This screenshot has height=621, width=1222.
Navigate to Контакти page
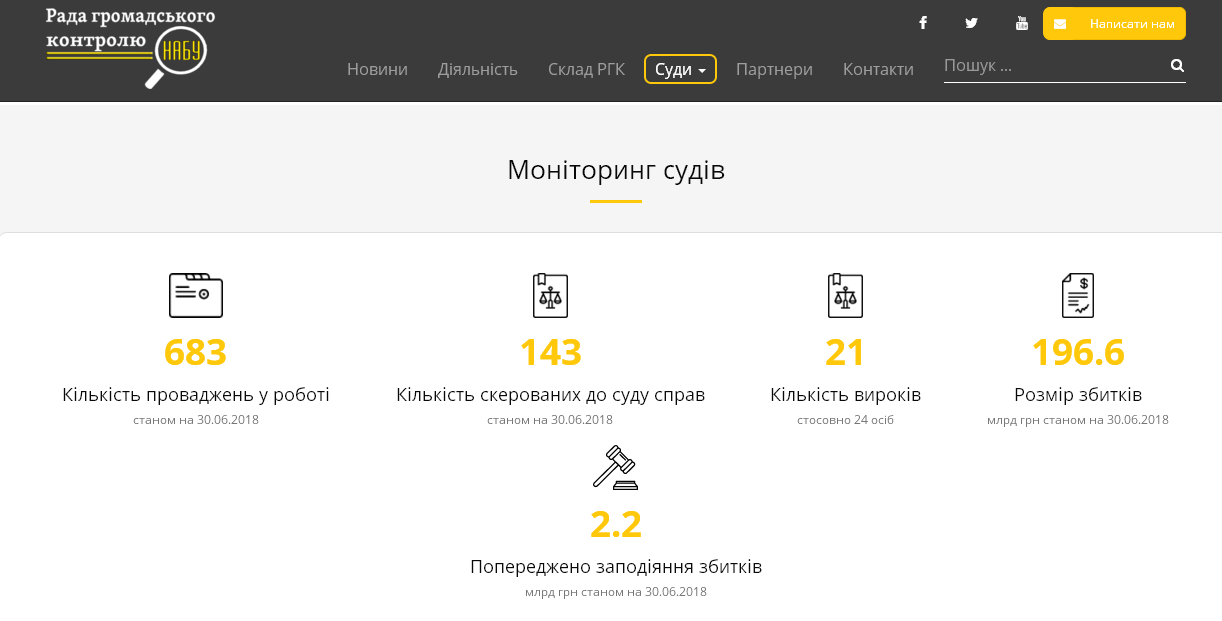pyautogui.click(x=878, y=69)
